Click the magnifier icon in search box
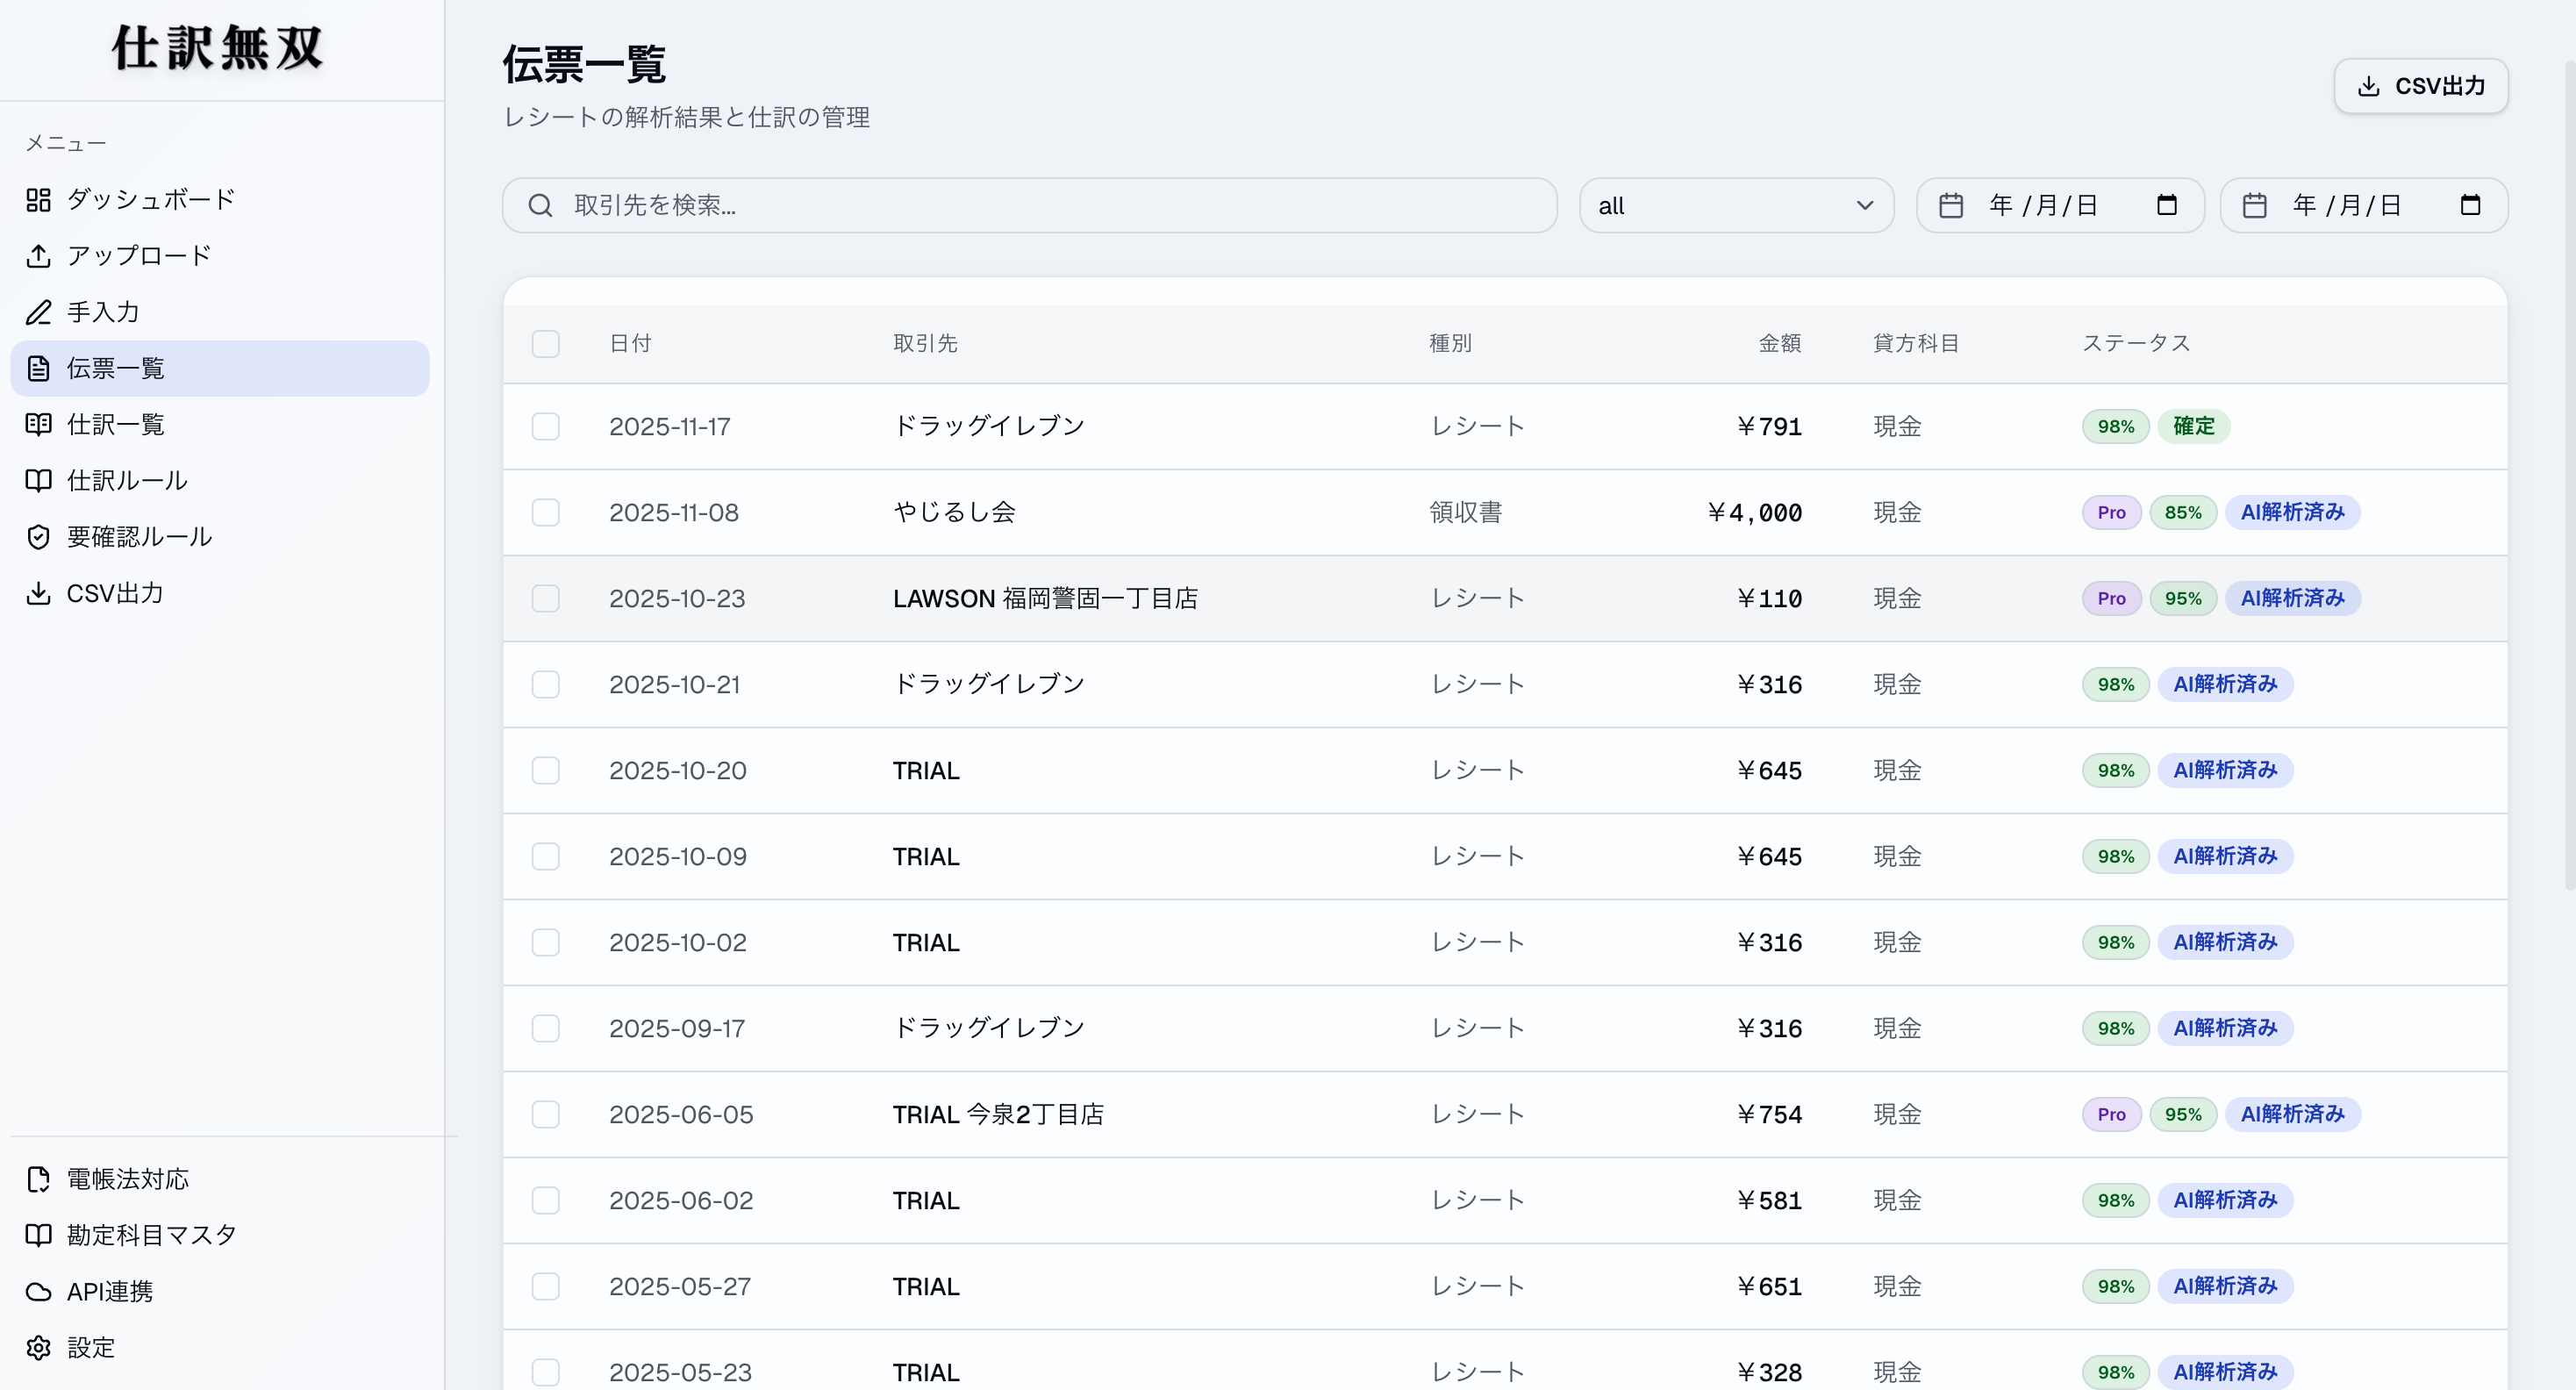The image size is (2576, 1390). tap(540, 206)
